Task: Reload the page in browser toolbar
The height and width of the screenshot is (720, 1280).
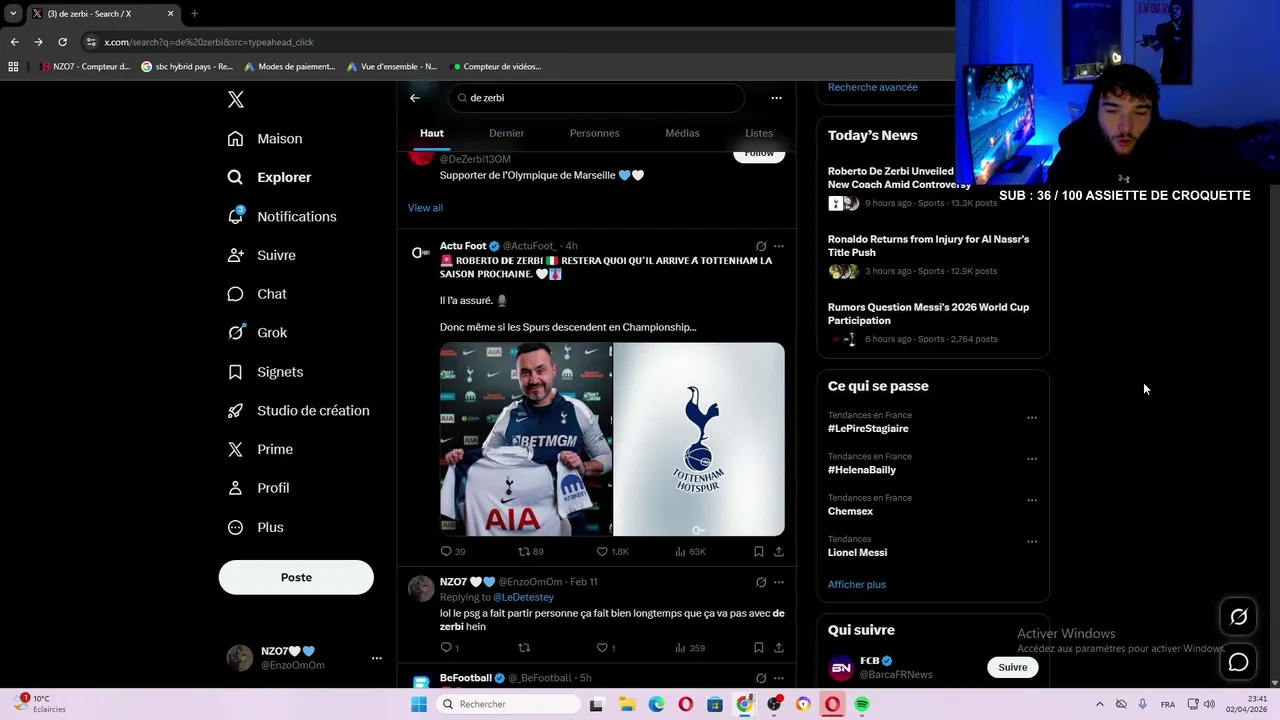Action: 62,42
